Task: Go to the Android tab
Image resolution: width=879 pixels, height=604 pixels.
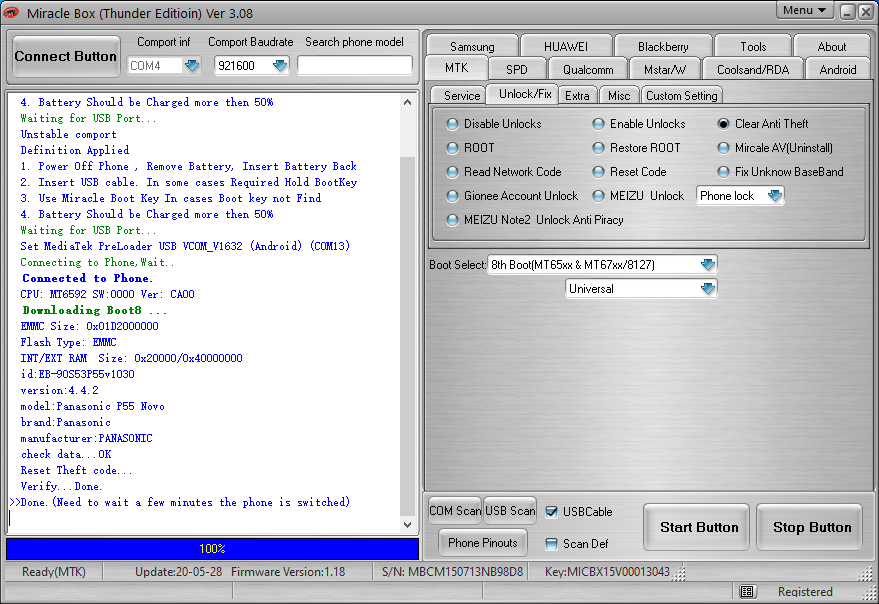Action: click(838, 70)
